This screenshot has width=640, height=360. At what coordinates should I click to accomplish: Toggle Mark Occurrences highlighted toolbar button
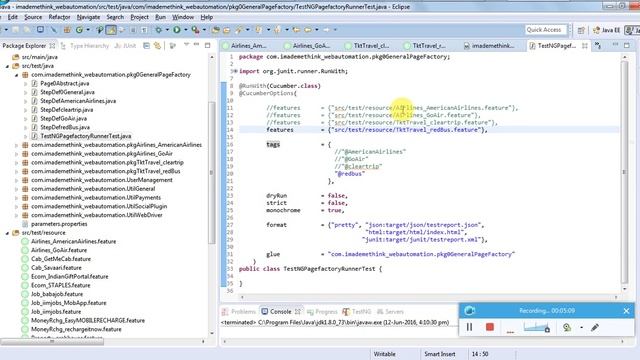pyautogui.click(x=111, y=30)
